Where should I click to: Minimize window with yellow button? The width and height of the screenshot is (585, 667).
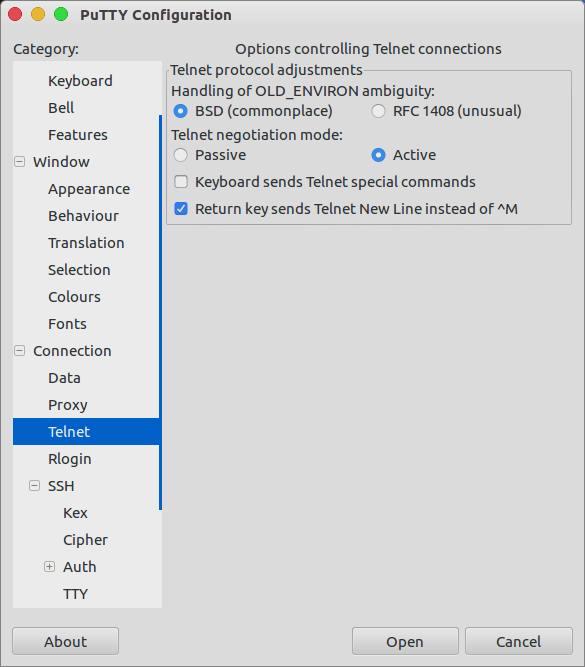pos(38,14)
